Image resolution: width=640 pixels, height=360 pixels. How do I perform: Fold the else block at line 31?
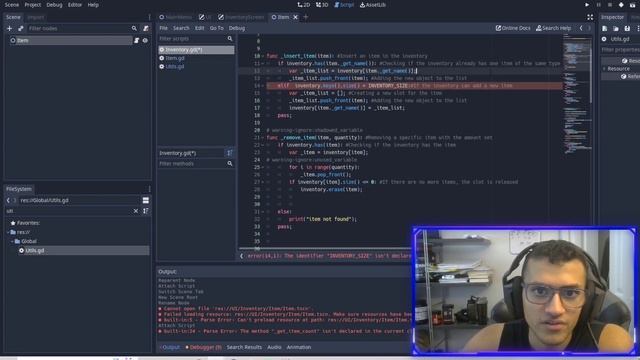point(263,212)
